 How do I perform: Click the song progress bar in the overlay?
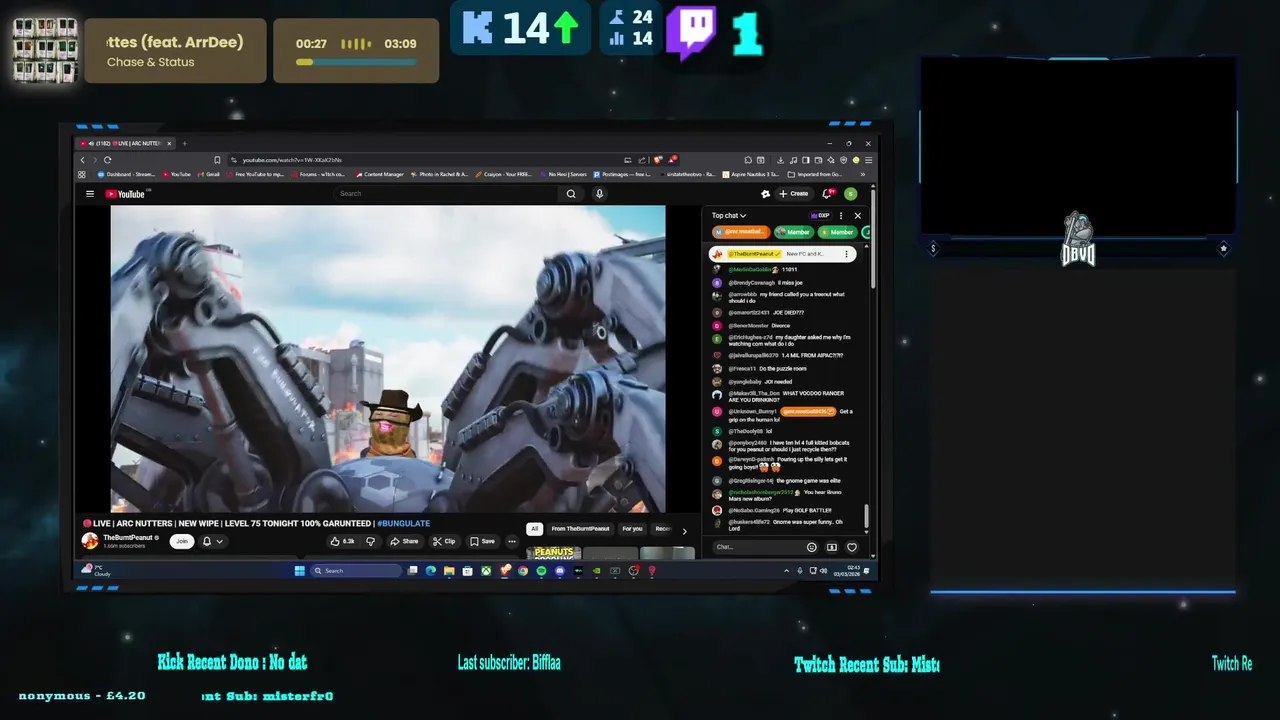(x=356, y=62)
